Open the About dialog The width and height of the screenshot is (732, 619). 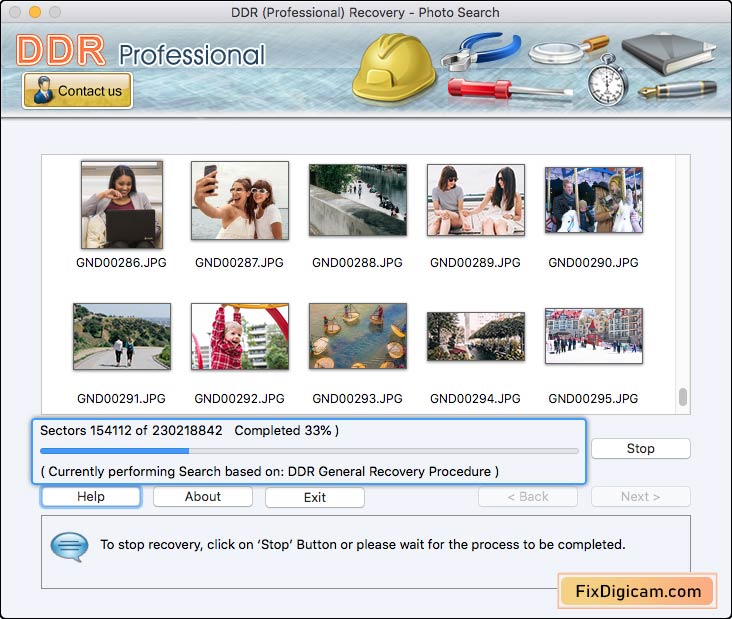203,497
